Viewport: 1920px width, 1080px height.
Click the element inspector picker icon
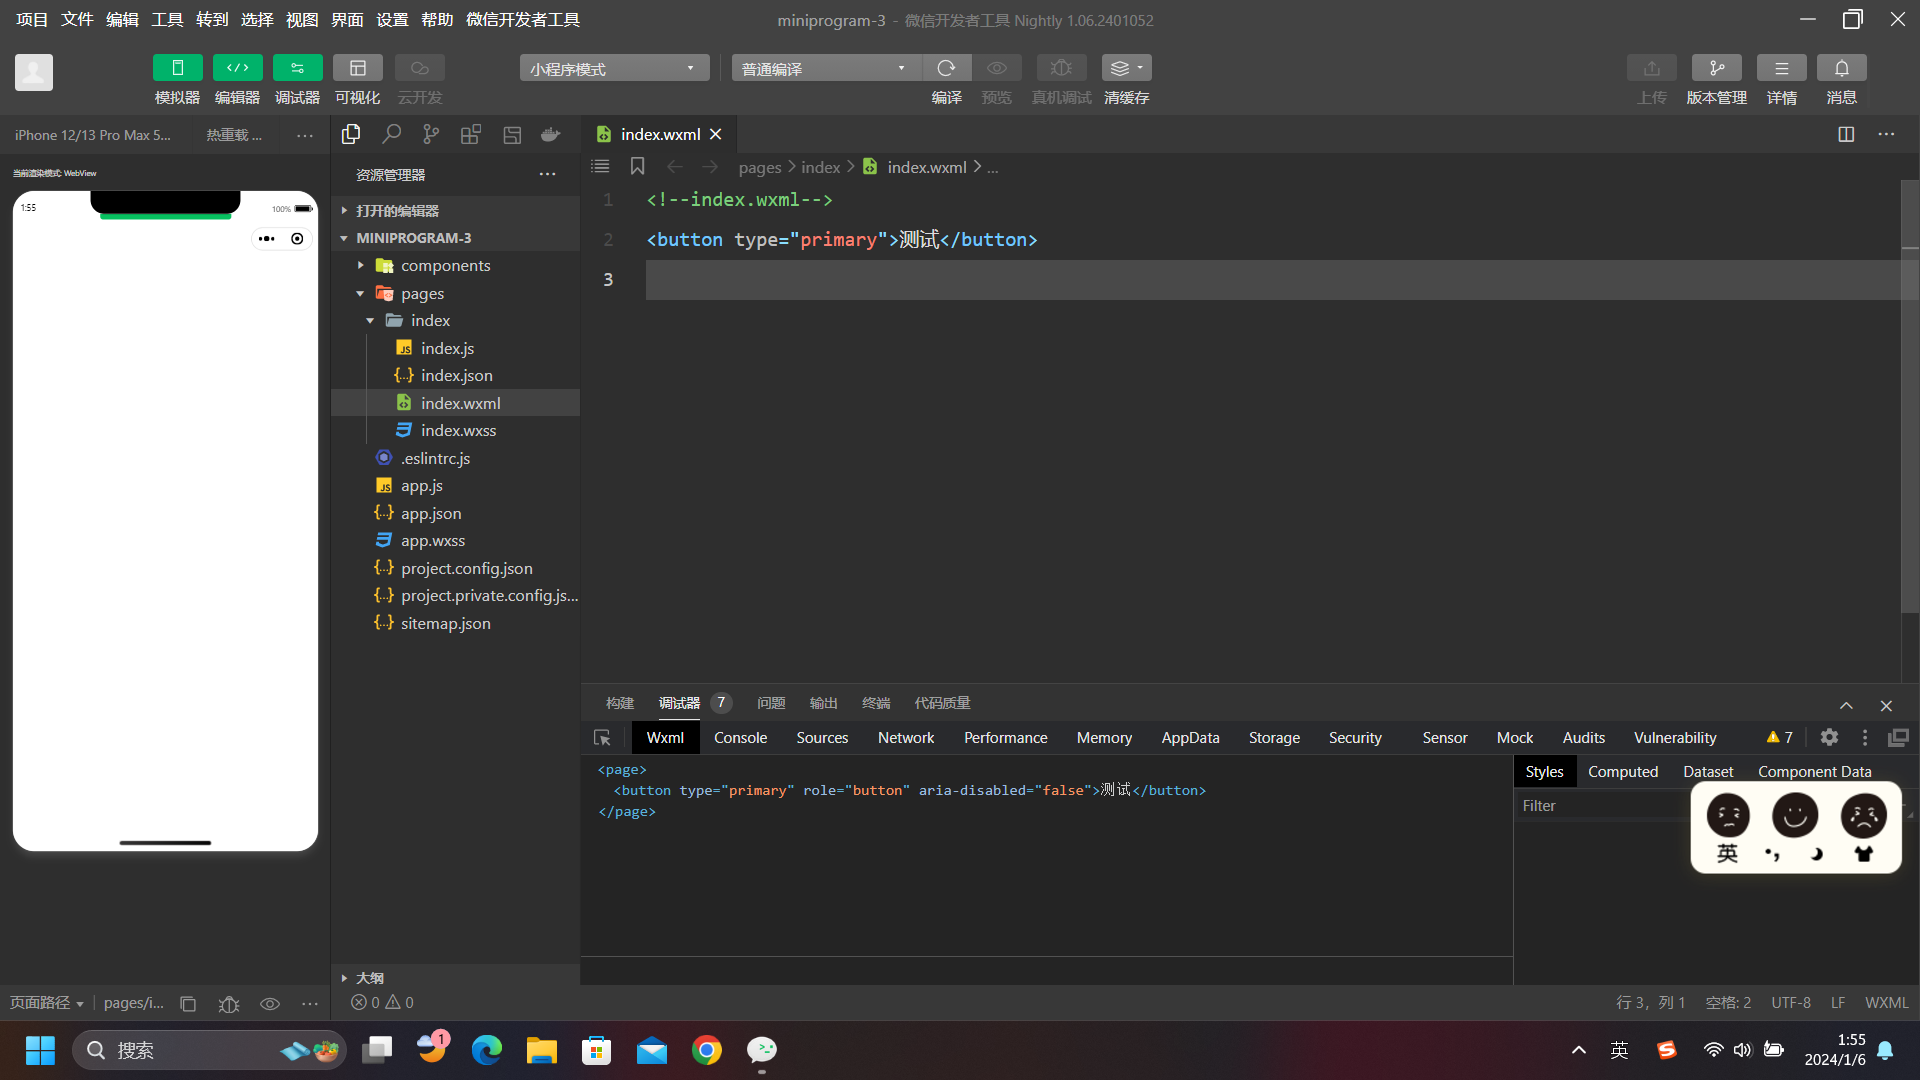602,738
